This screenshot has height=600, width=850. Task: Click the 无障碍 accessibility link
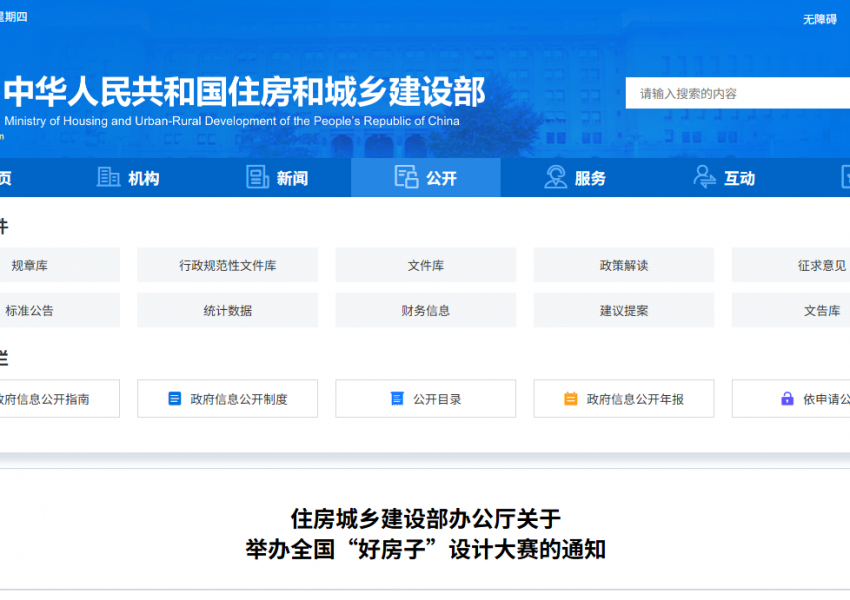820,20
